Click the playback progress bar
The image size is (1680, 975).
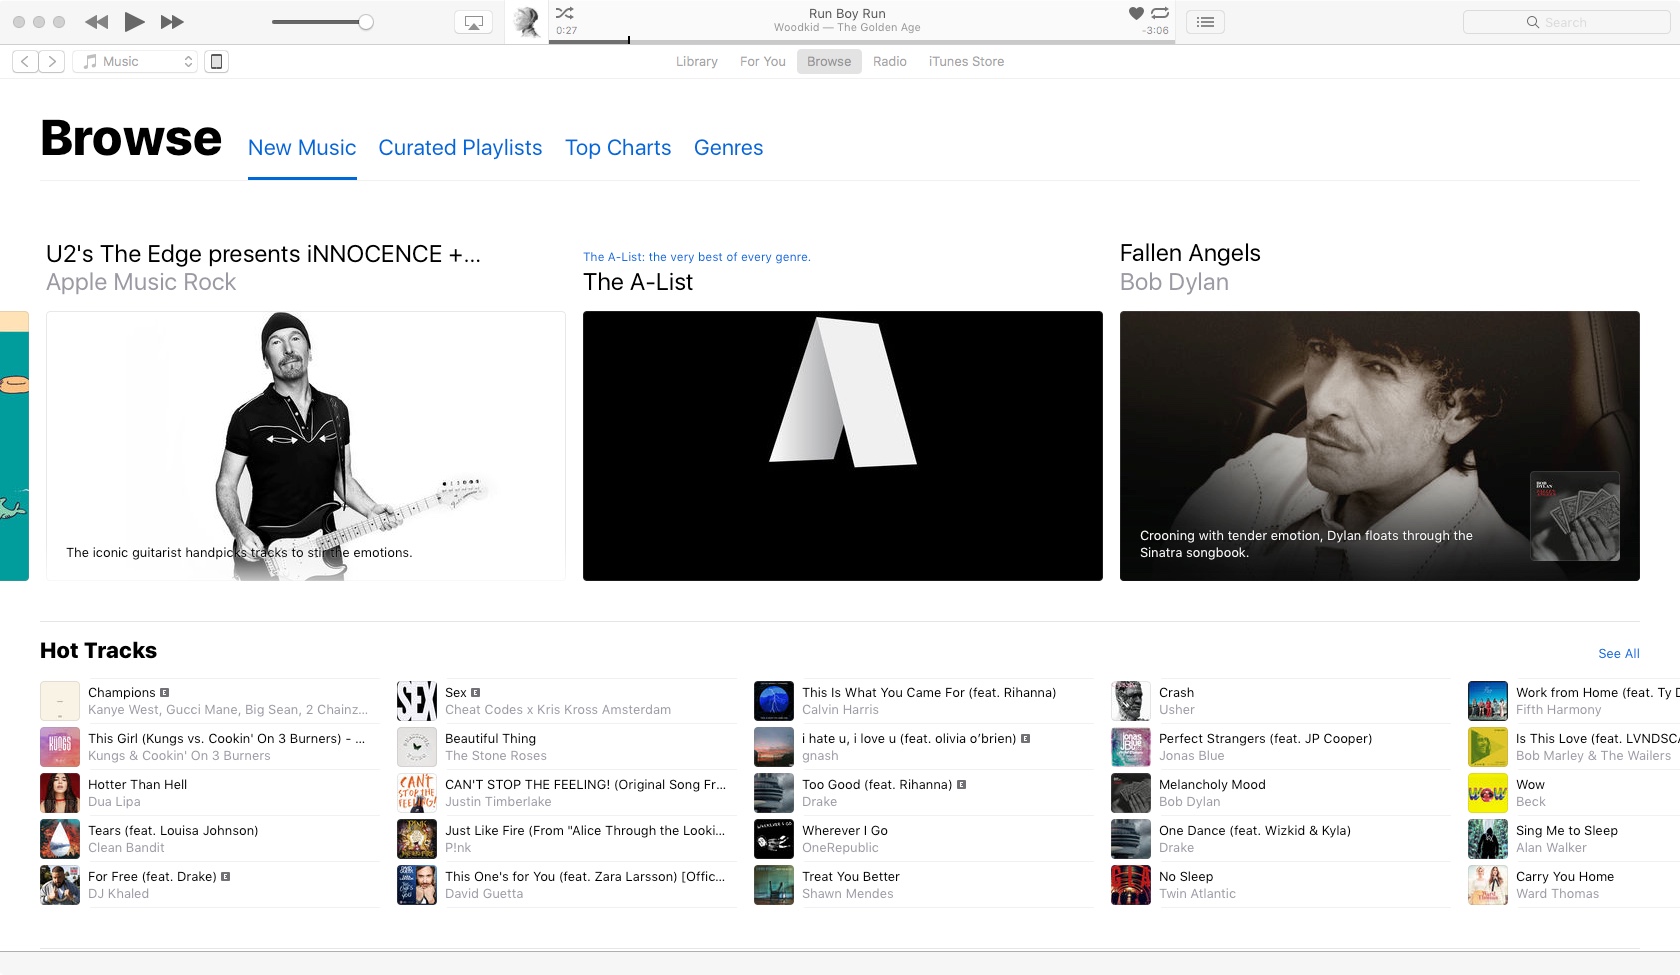pos(862,41)
